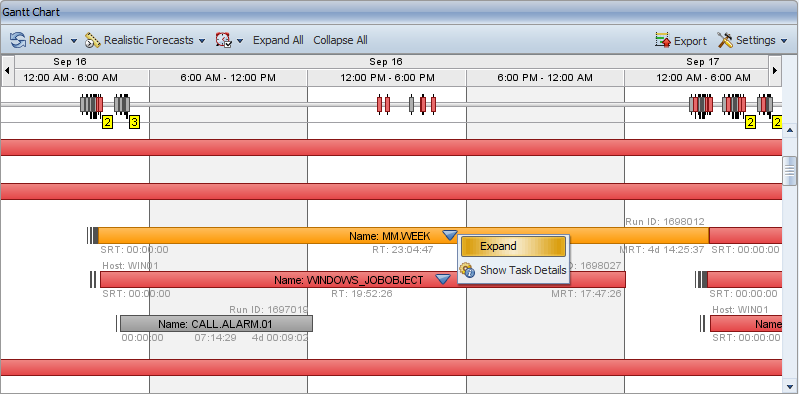
Task: Click the Run ID: 1698012 label
Action: 665,222
